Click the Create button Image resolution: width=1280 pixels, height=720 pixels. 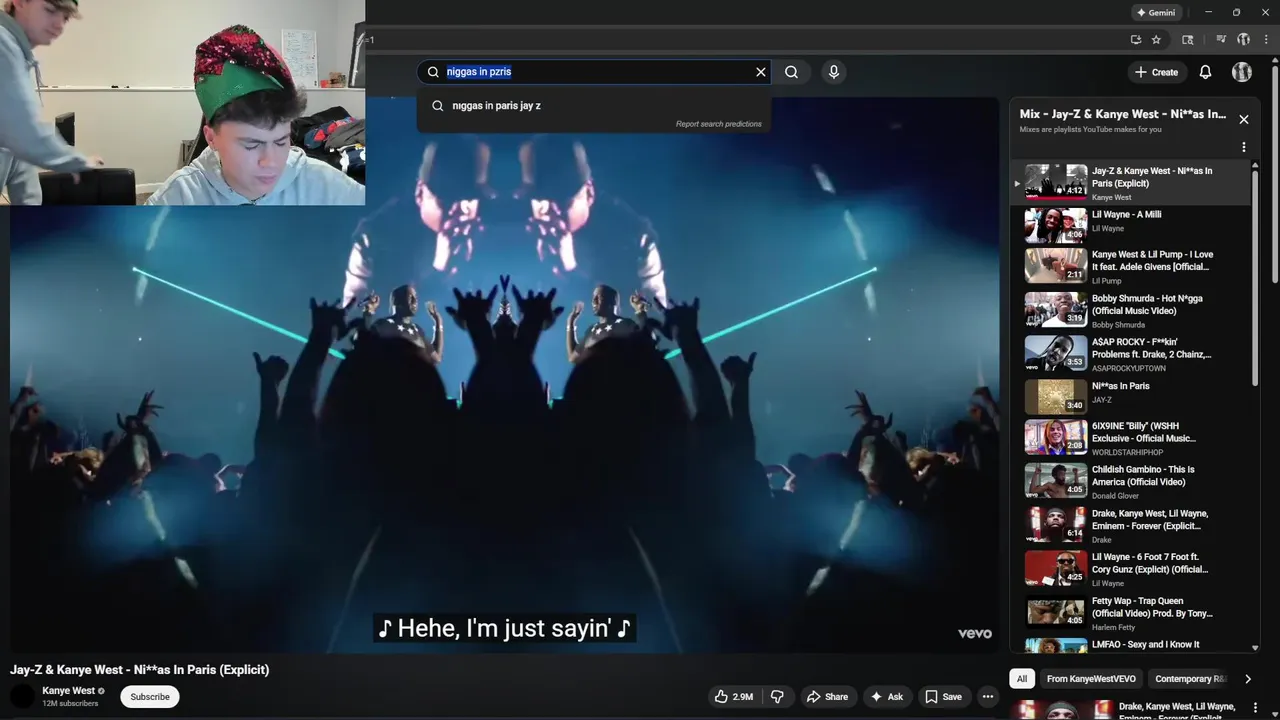[x=1156, y=72]
